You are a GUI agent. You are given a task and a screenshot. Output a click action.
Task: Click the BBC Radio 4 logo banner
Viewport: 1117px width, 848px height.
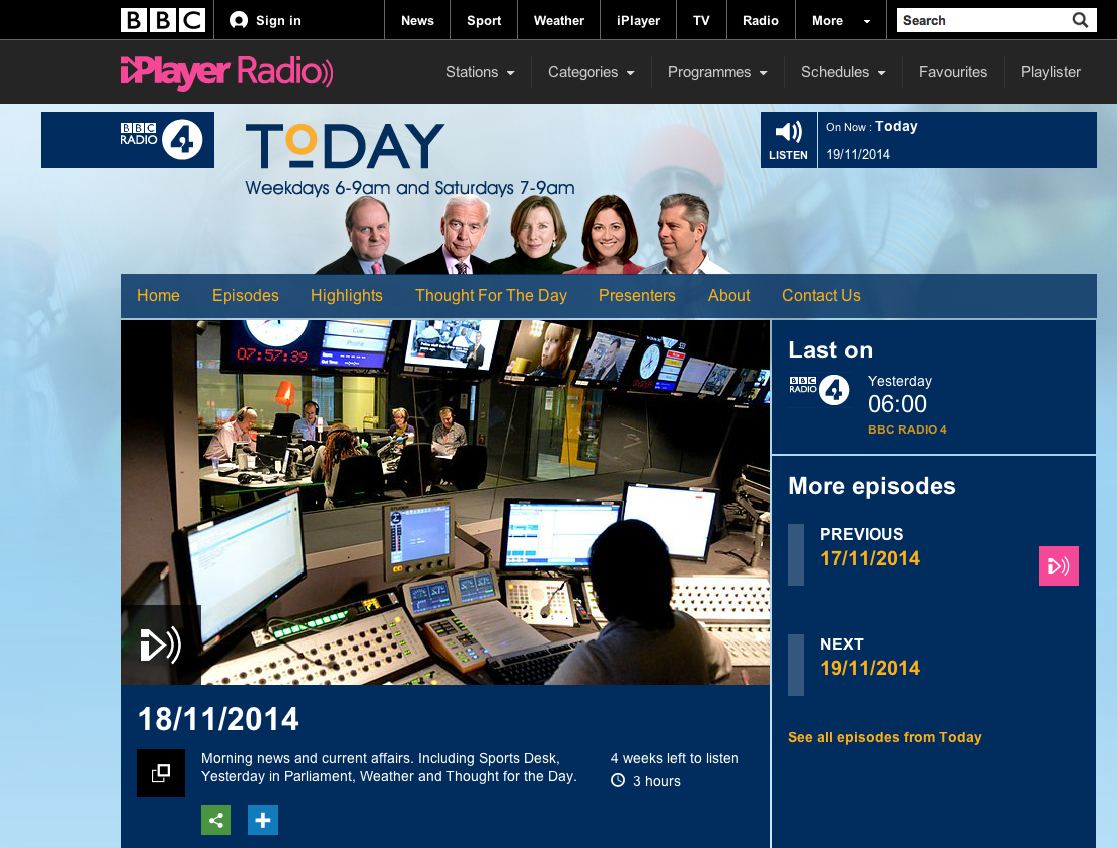[x=128, y=140]
